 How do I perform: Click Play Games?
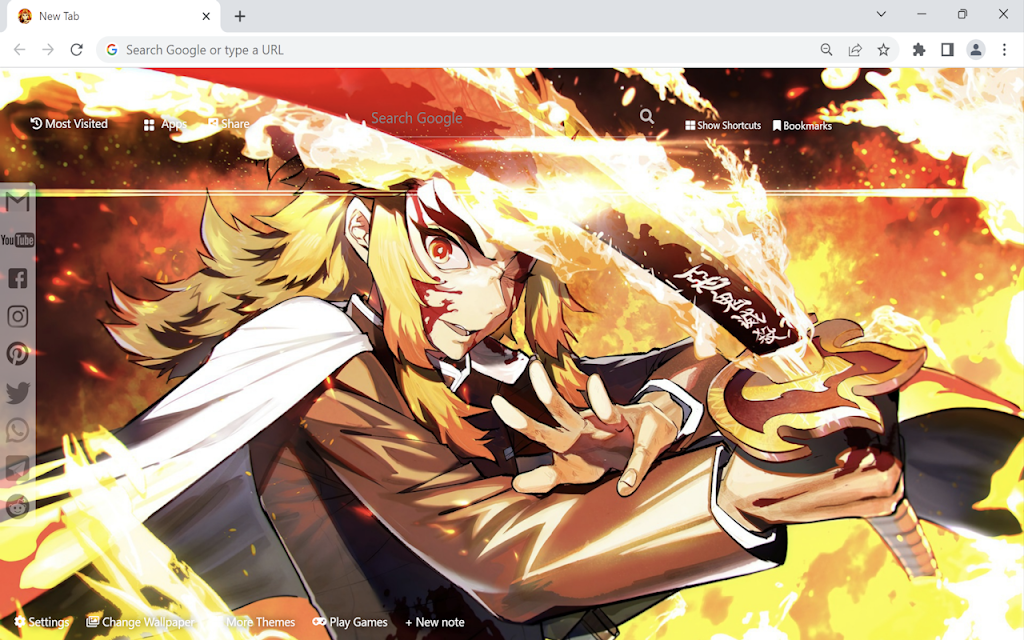pyautogui.click(x=350, y=622)
